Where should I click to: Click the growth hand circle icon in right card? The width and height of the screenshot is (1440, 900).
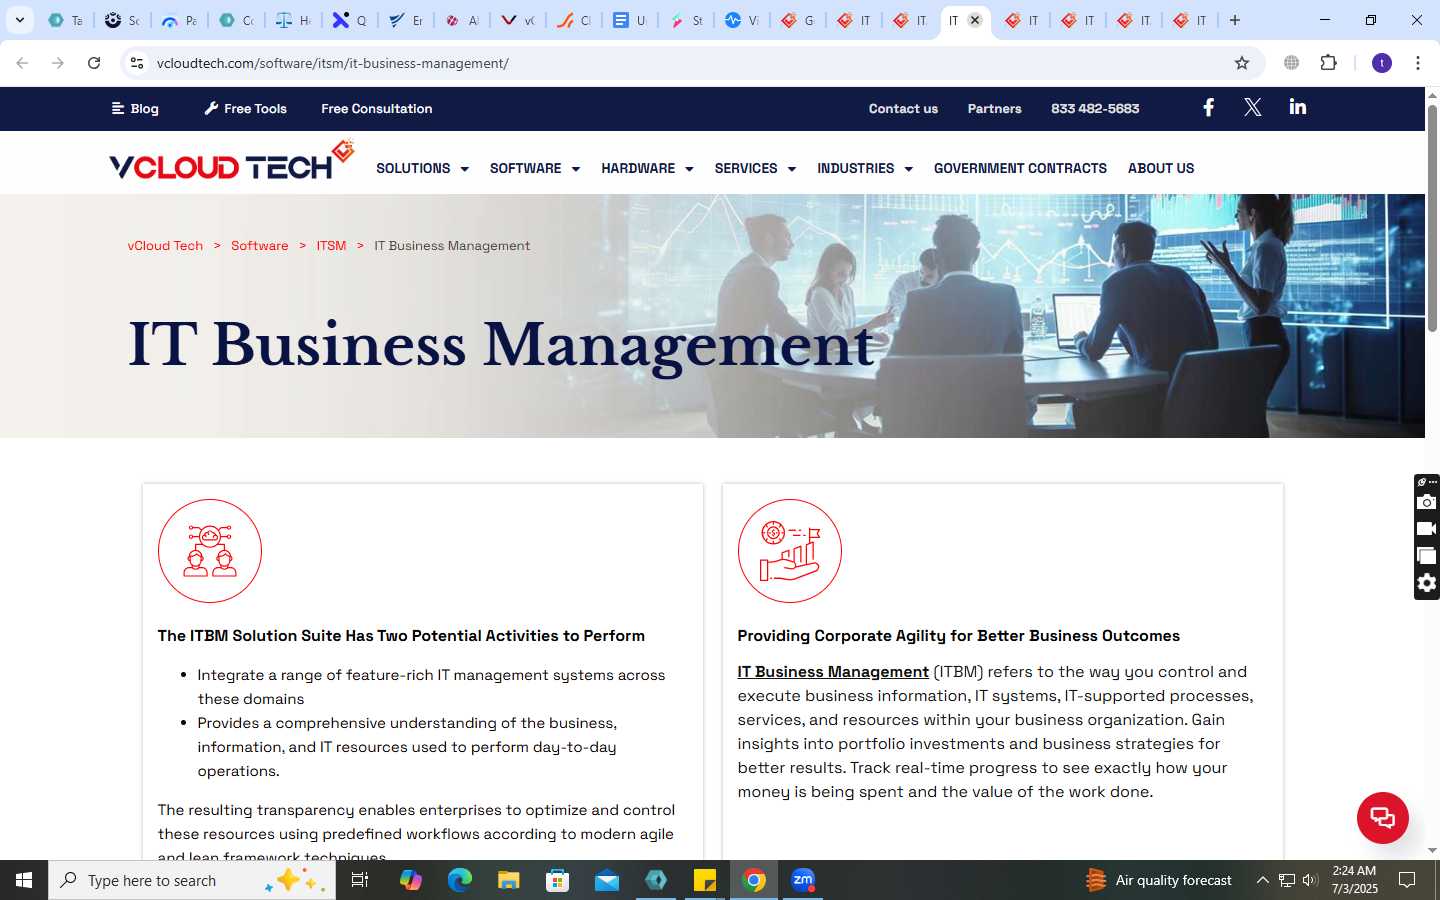(790, 551)
